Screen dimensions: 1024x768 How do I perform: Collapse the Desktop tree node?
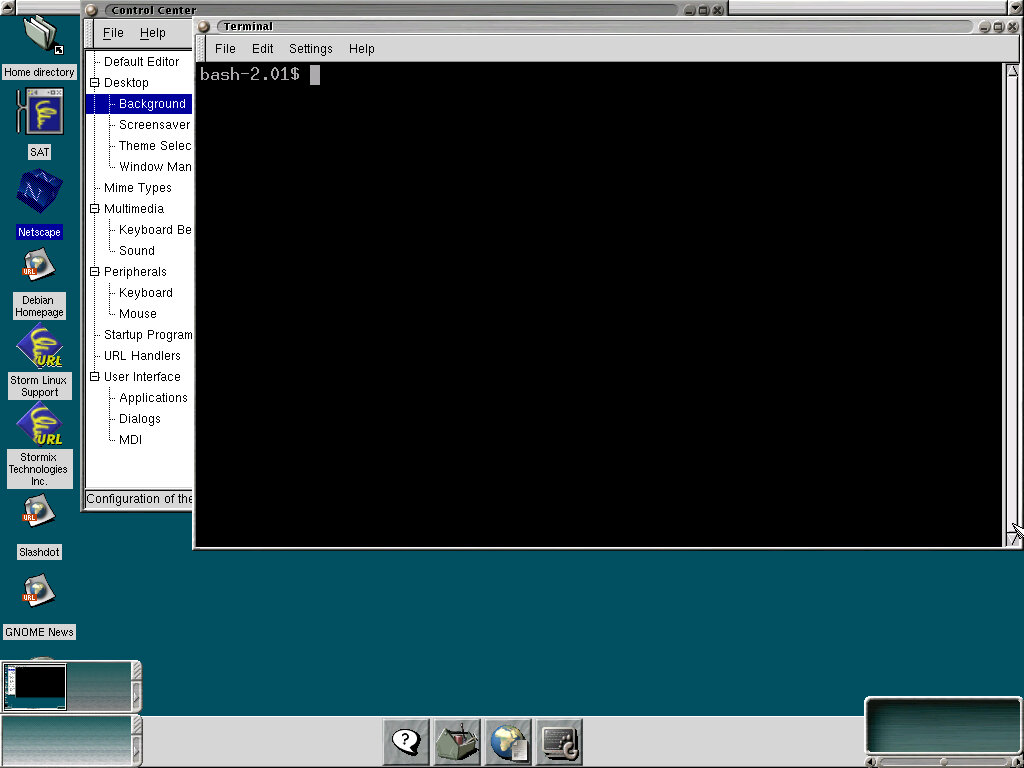(95, 83)
